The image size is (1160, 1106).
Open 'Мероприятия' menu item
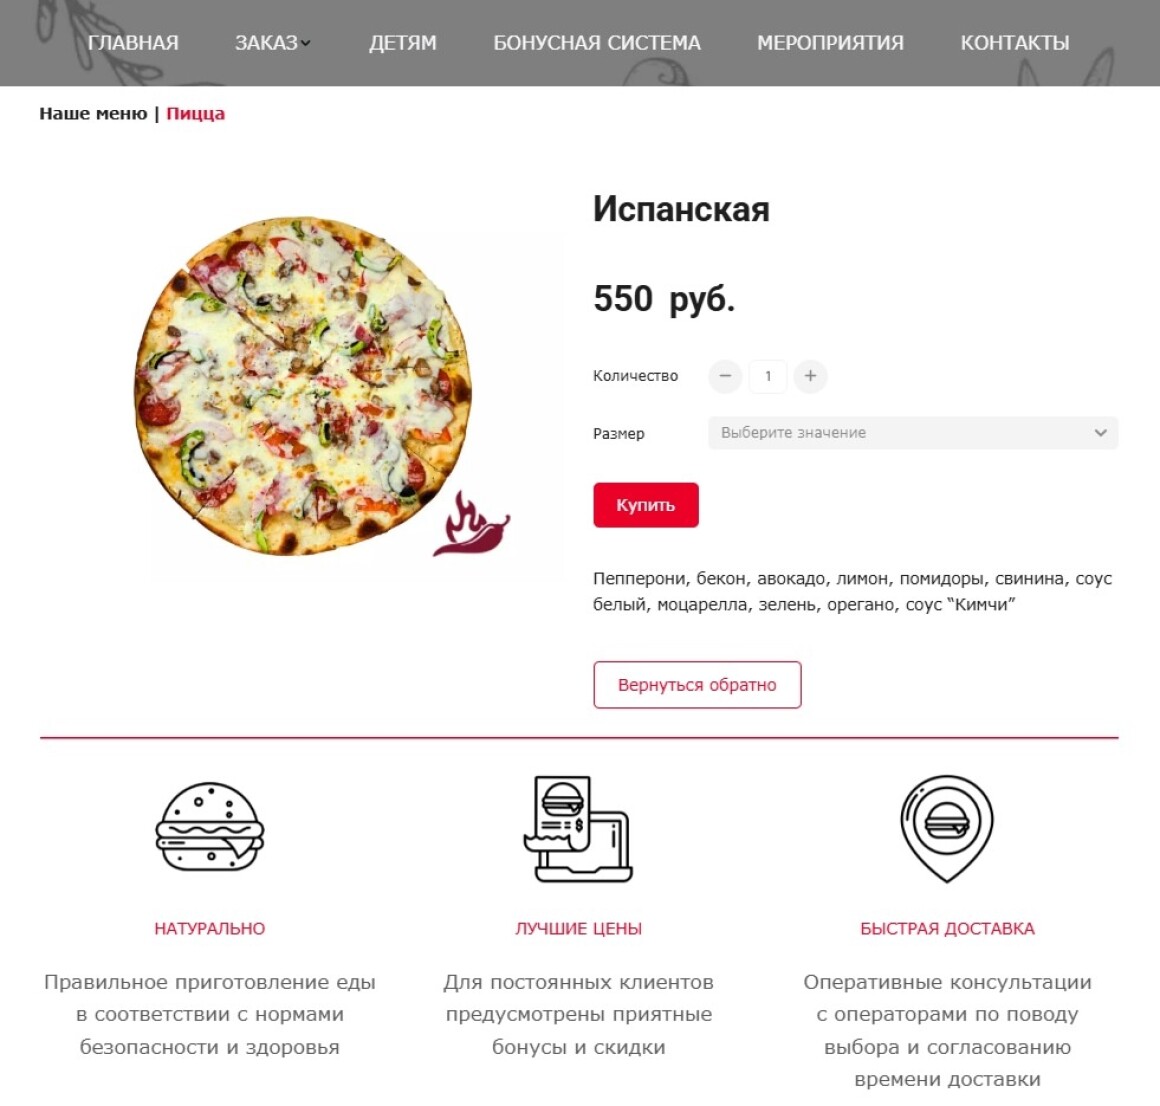tap(830, 43)
